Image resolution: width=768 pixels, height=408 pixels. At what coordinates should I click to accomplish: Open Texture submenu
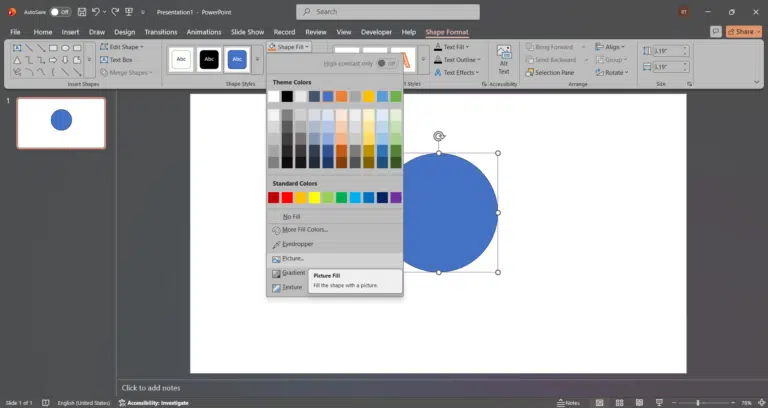coord(288,288)
